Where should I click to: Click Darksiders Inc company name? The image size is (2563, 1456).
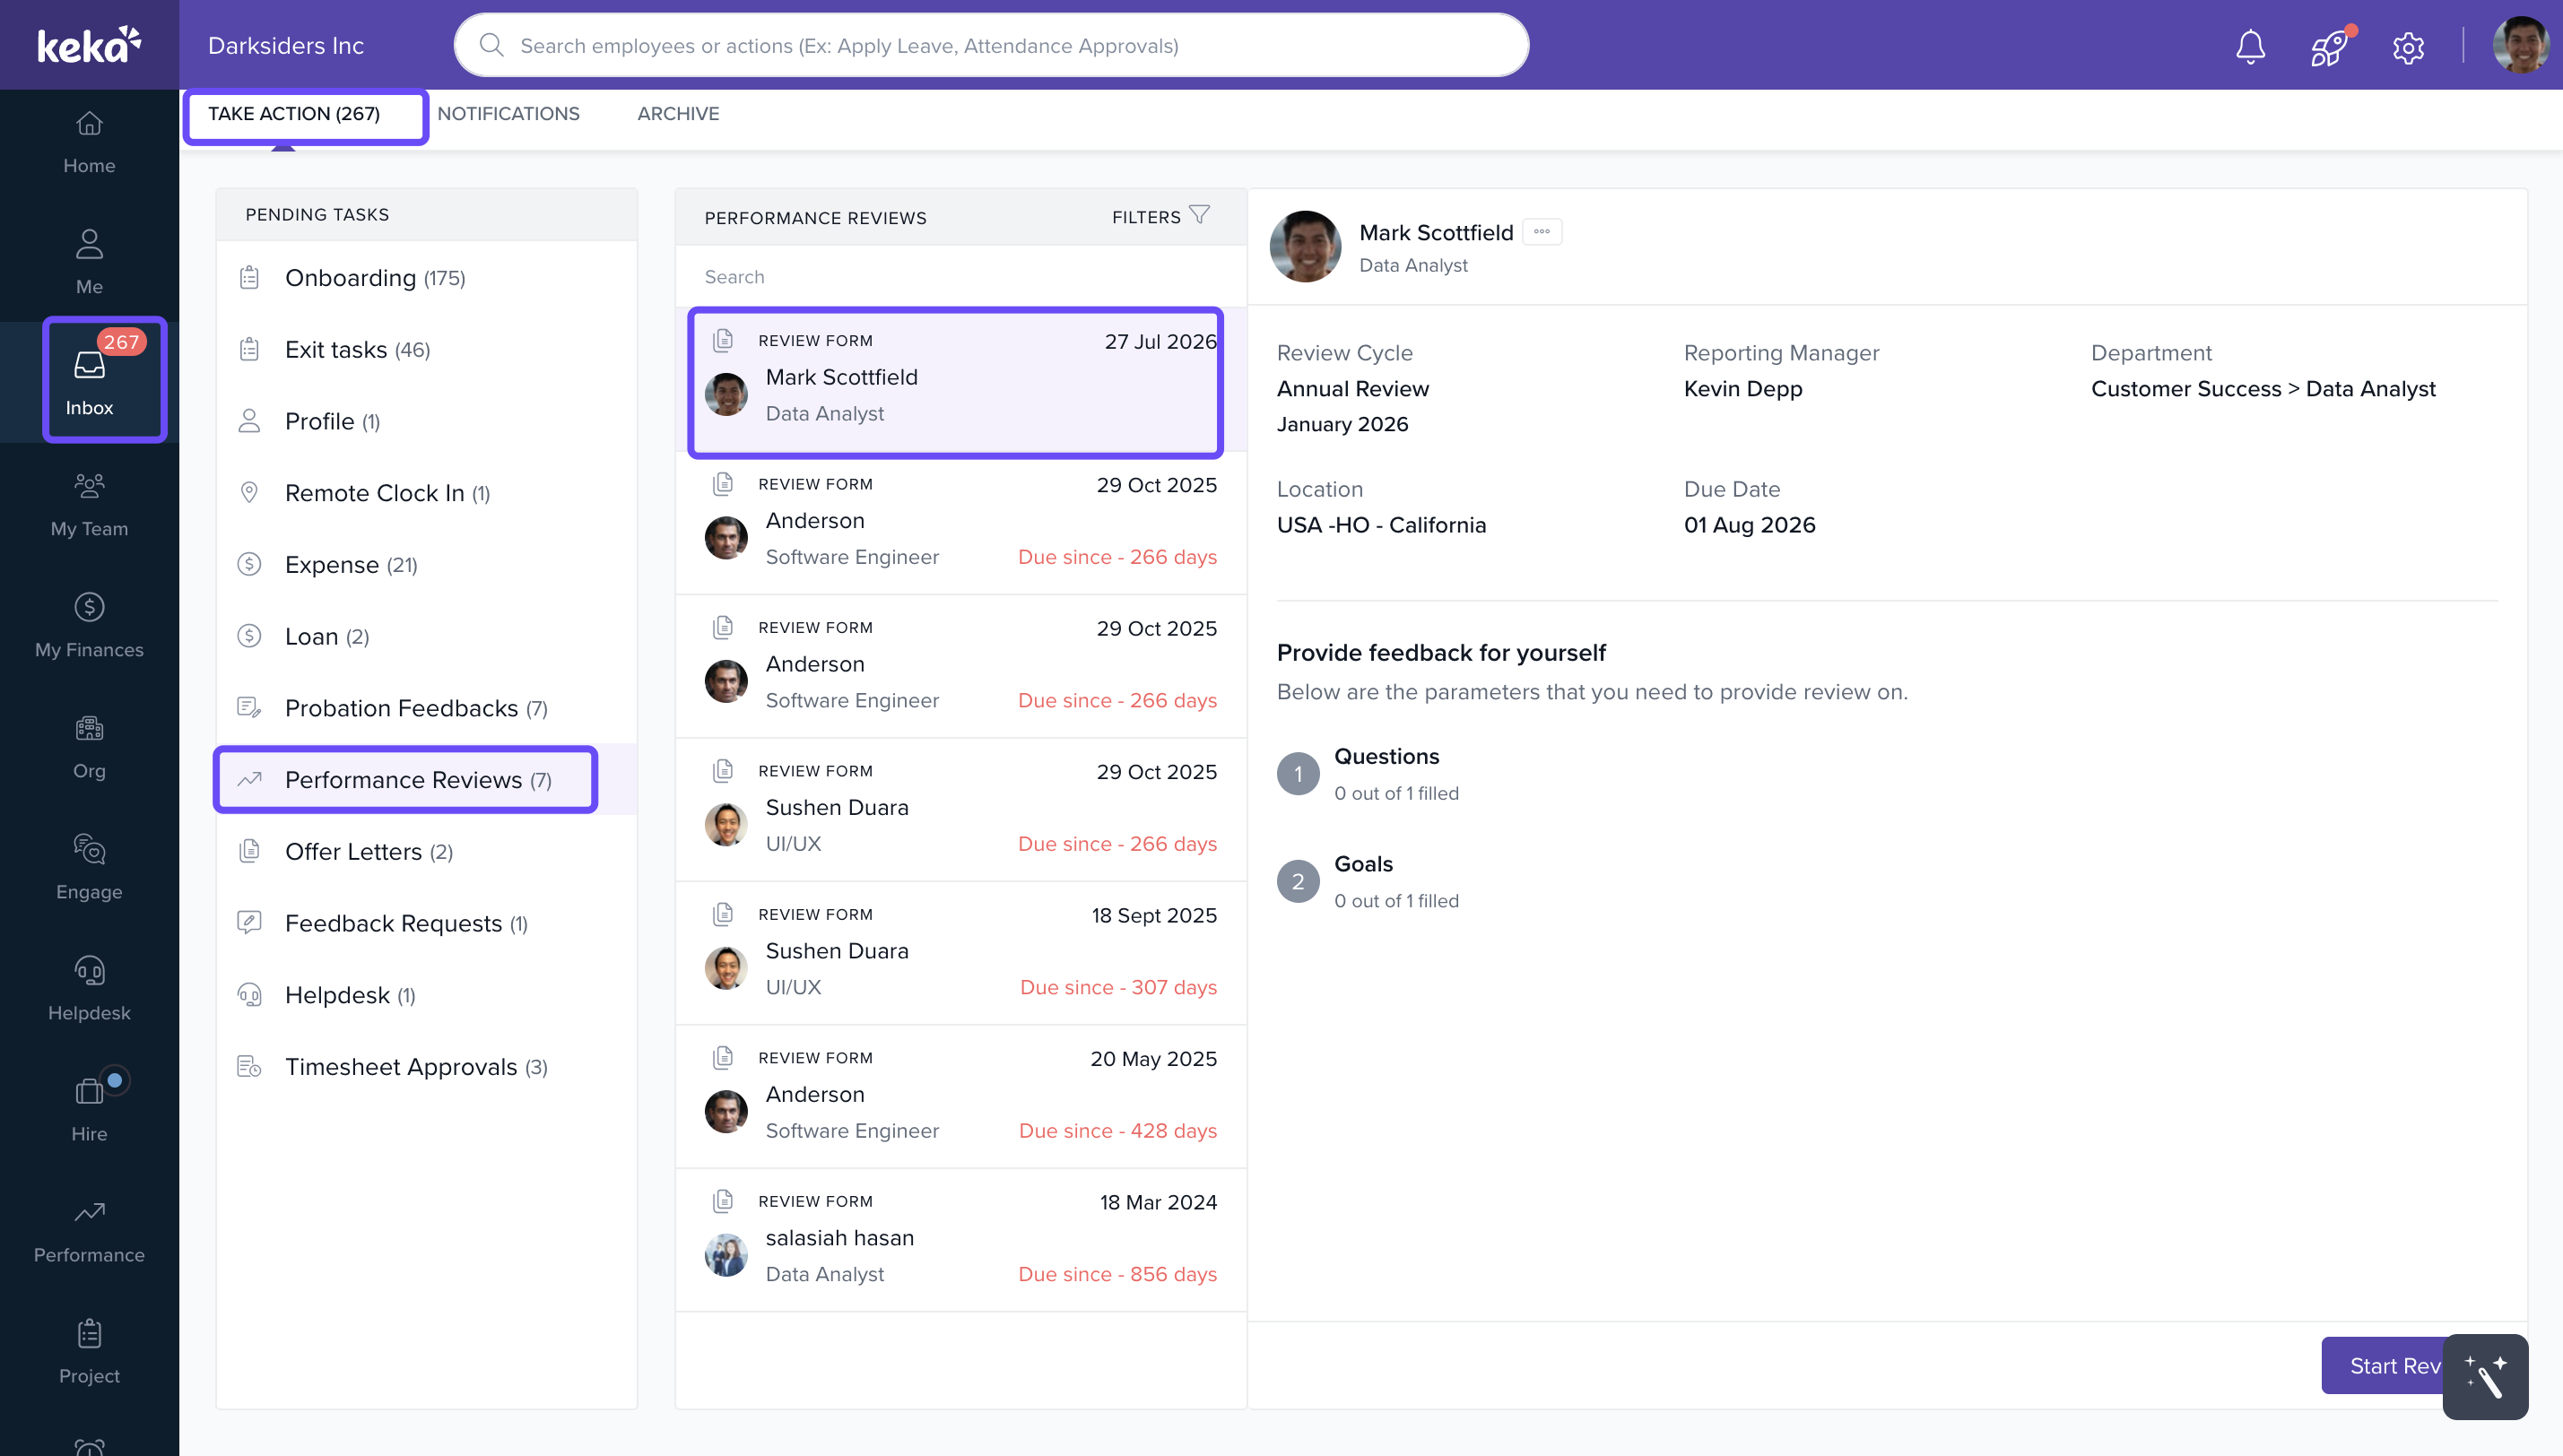coord(286,45)
